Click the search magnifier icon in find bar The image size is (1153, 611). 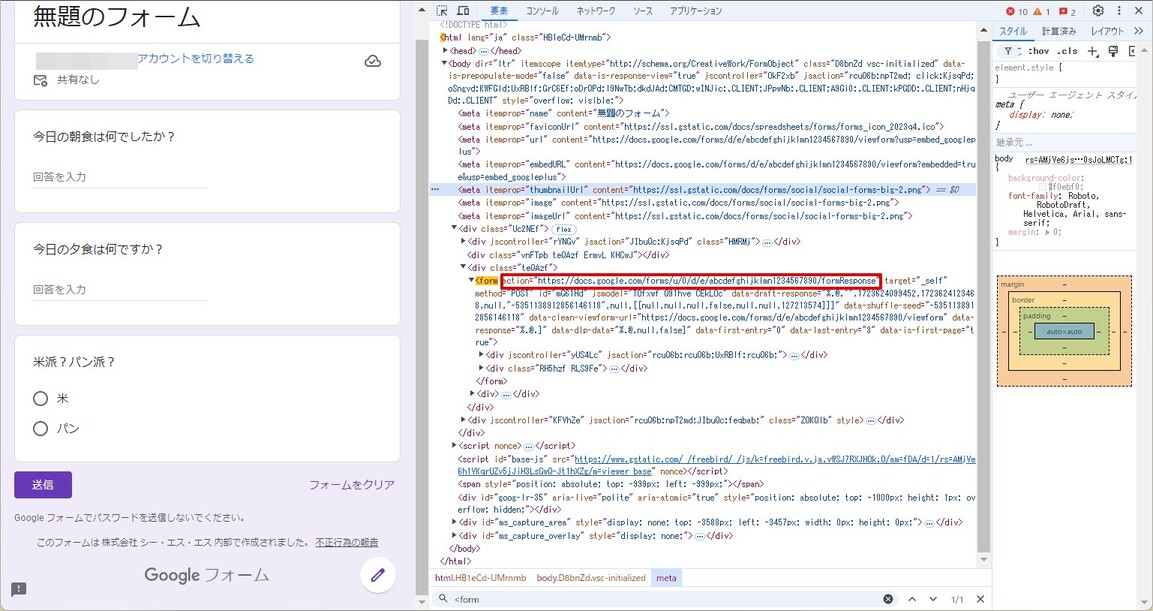coord(443,599)
